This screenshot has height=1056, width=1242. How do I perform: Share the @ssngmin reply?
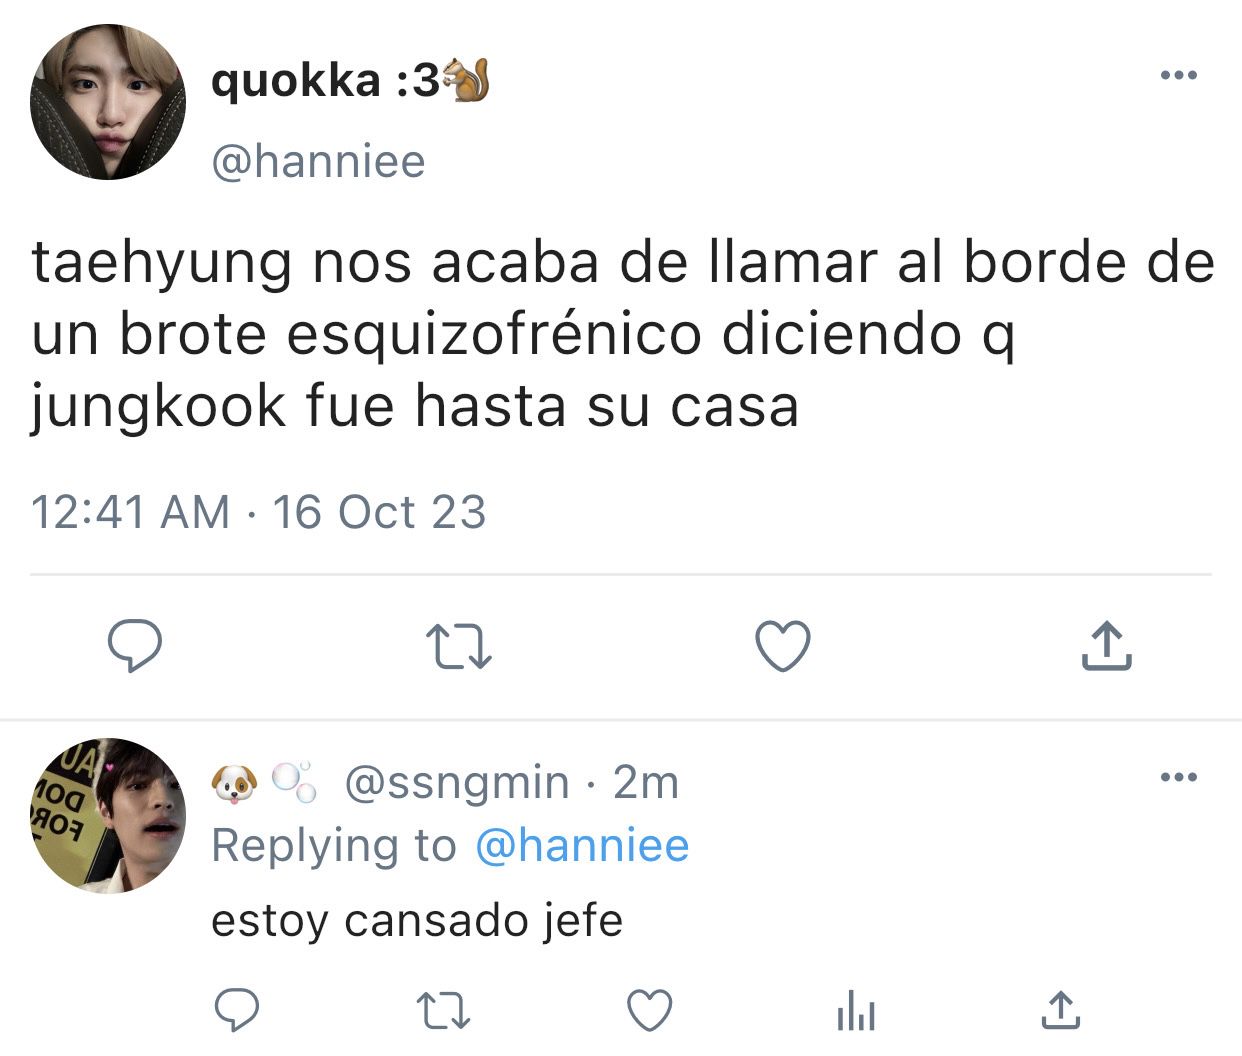(x=1061, y=1010)
